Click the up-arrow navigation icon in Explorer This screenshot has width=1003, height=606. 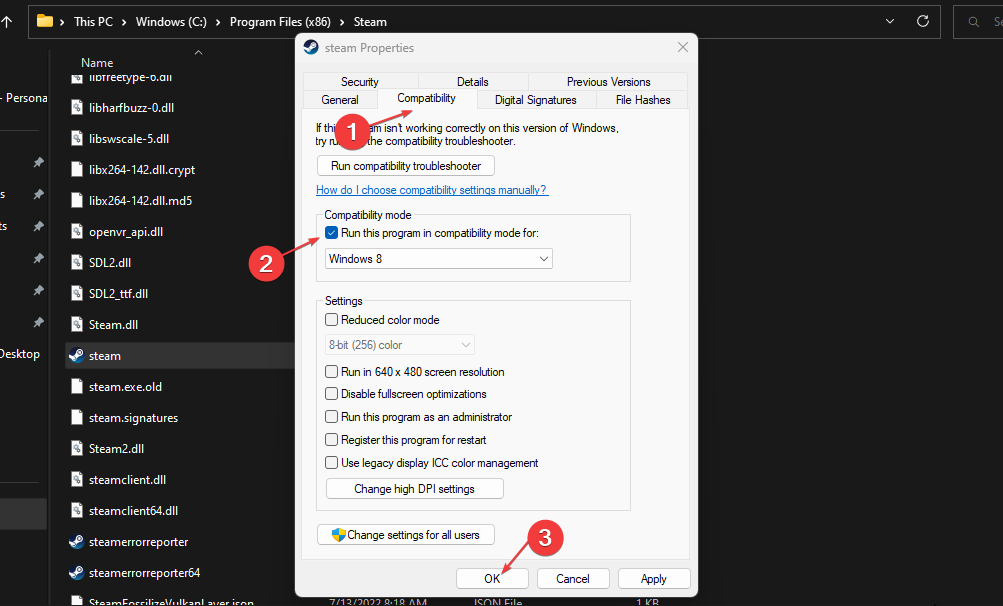click(x=7, y=22)
